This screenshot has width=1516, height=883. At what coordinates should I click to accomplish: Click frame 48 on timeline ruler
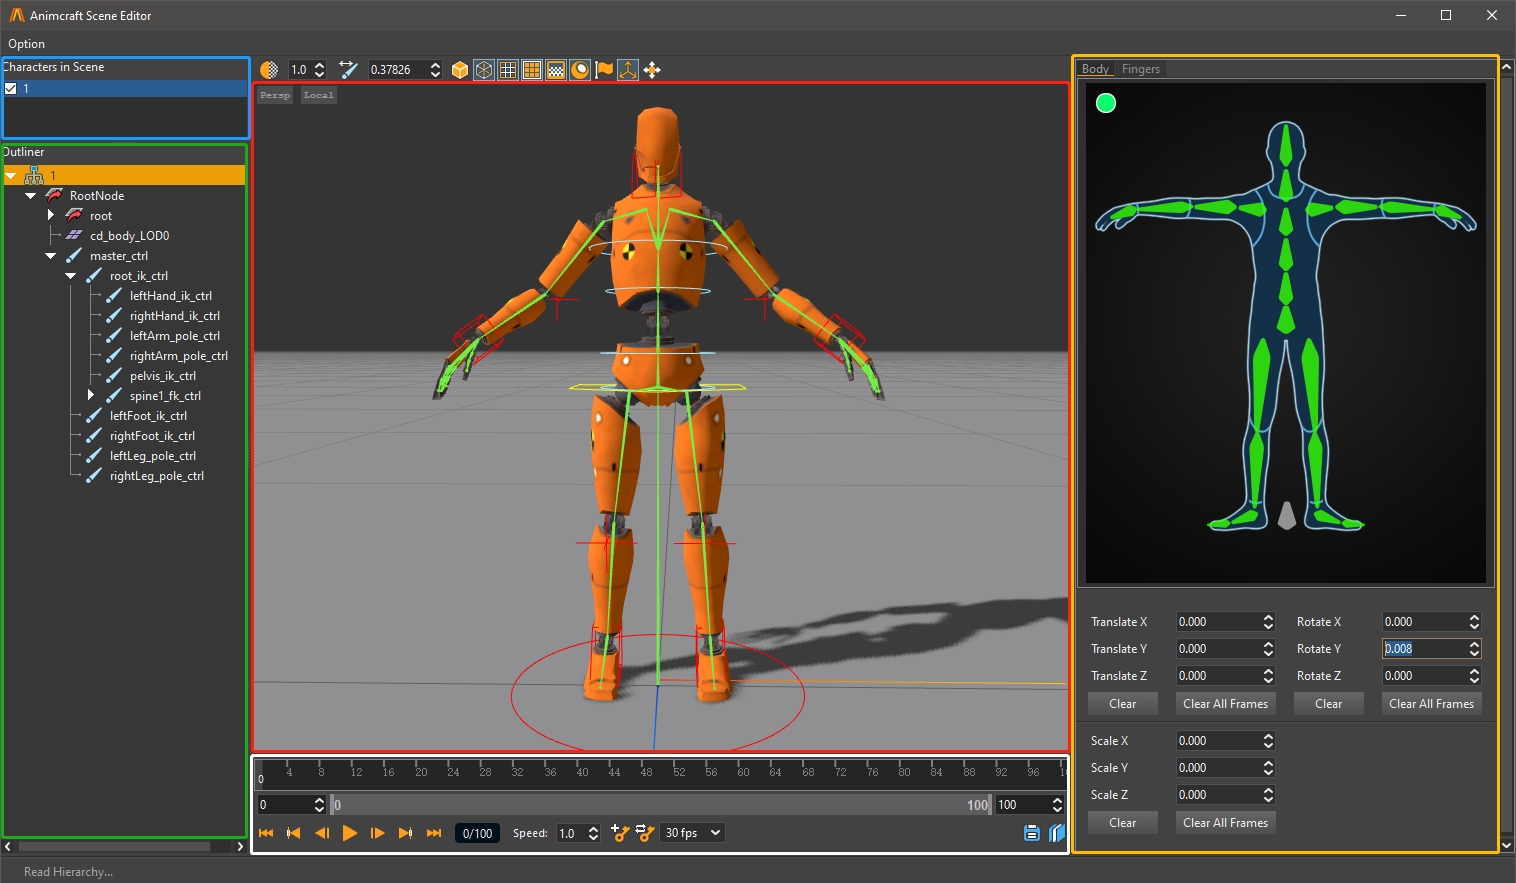[647, 772]
